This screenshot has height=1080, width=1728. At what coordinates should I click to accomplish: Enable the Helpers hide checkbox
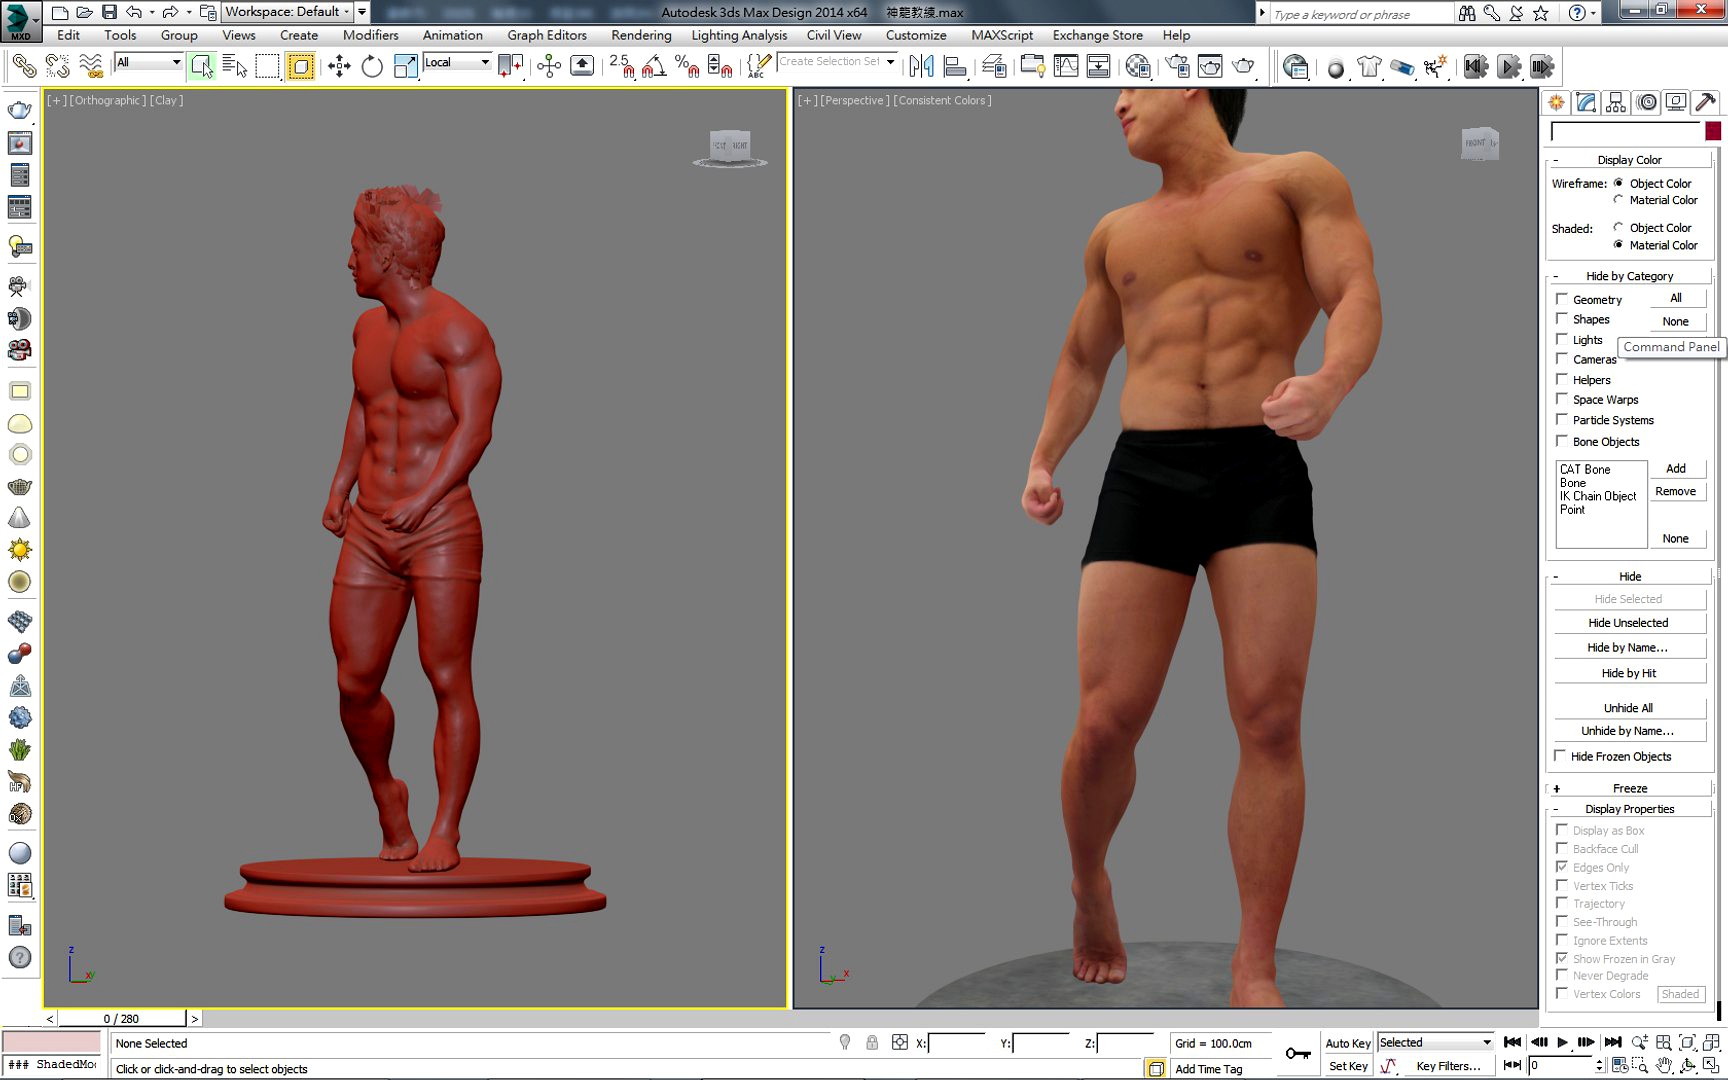pos(1561,379)
